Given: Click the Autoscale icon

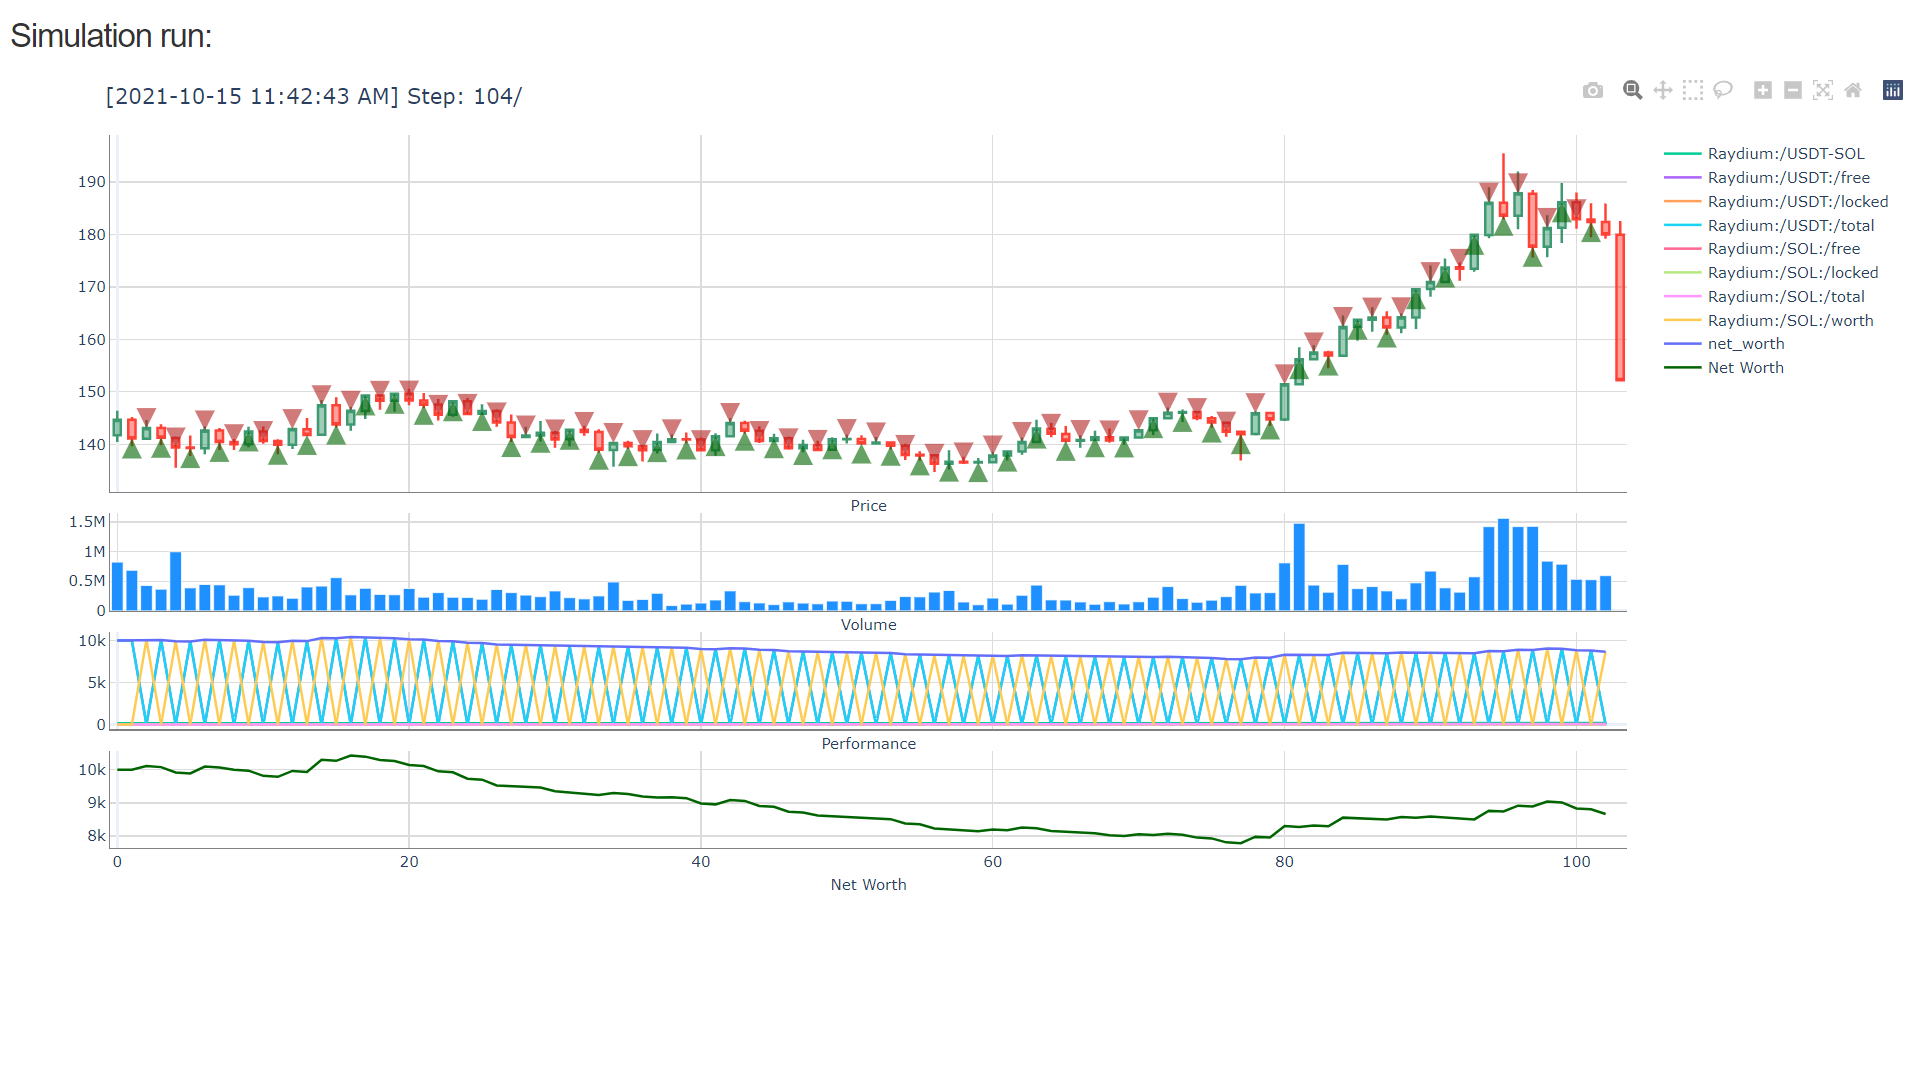Looking at the screenshot, I should (x=1823, y=91).
